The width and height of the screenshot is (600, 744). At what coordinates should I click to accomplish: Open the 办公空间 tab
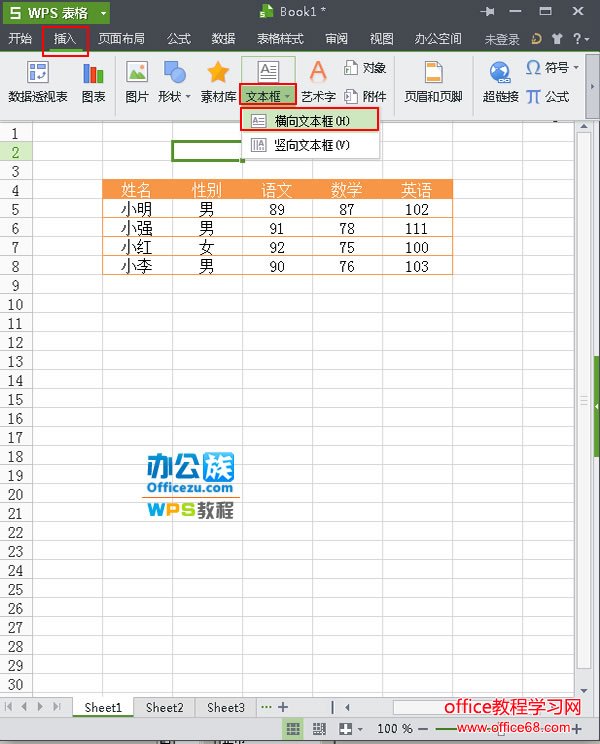(x=438, y=38)
